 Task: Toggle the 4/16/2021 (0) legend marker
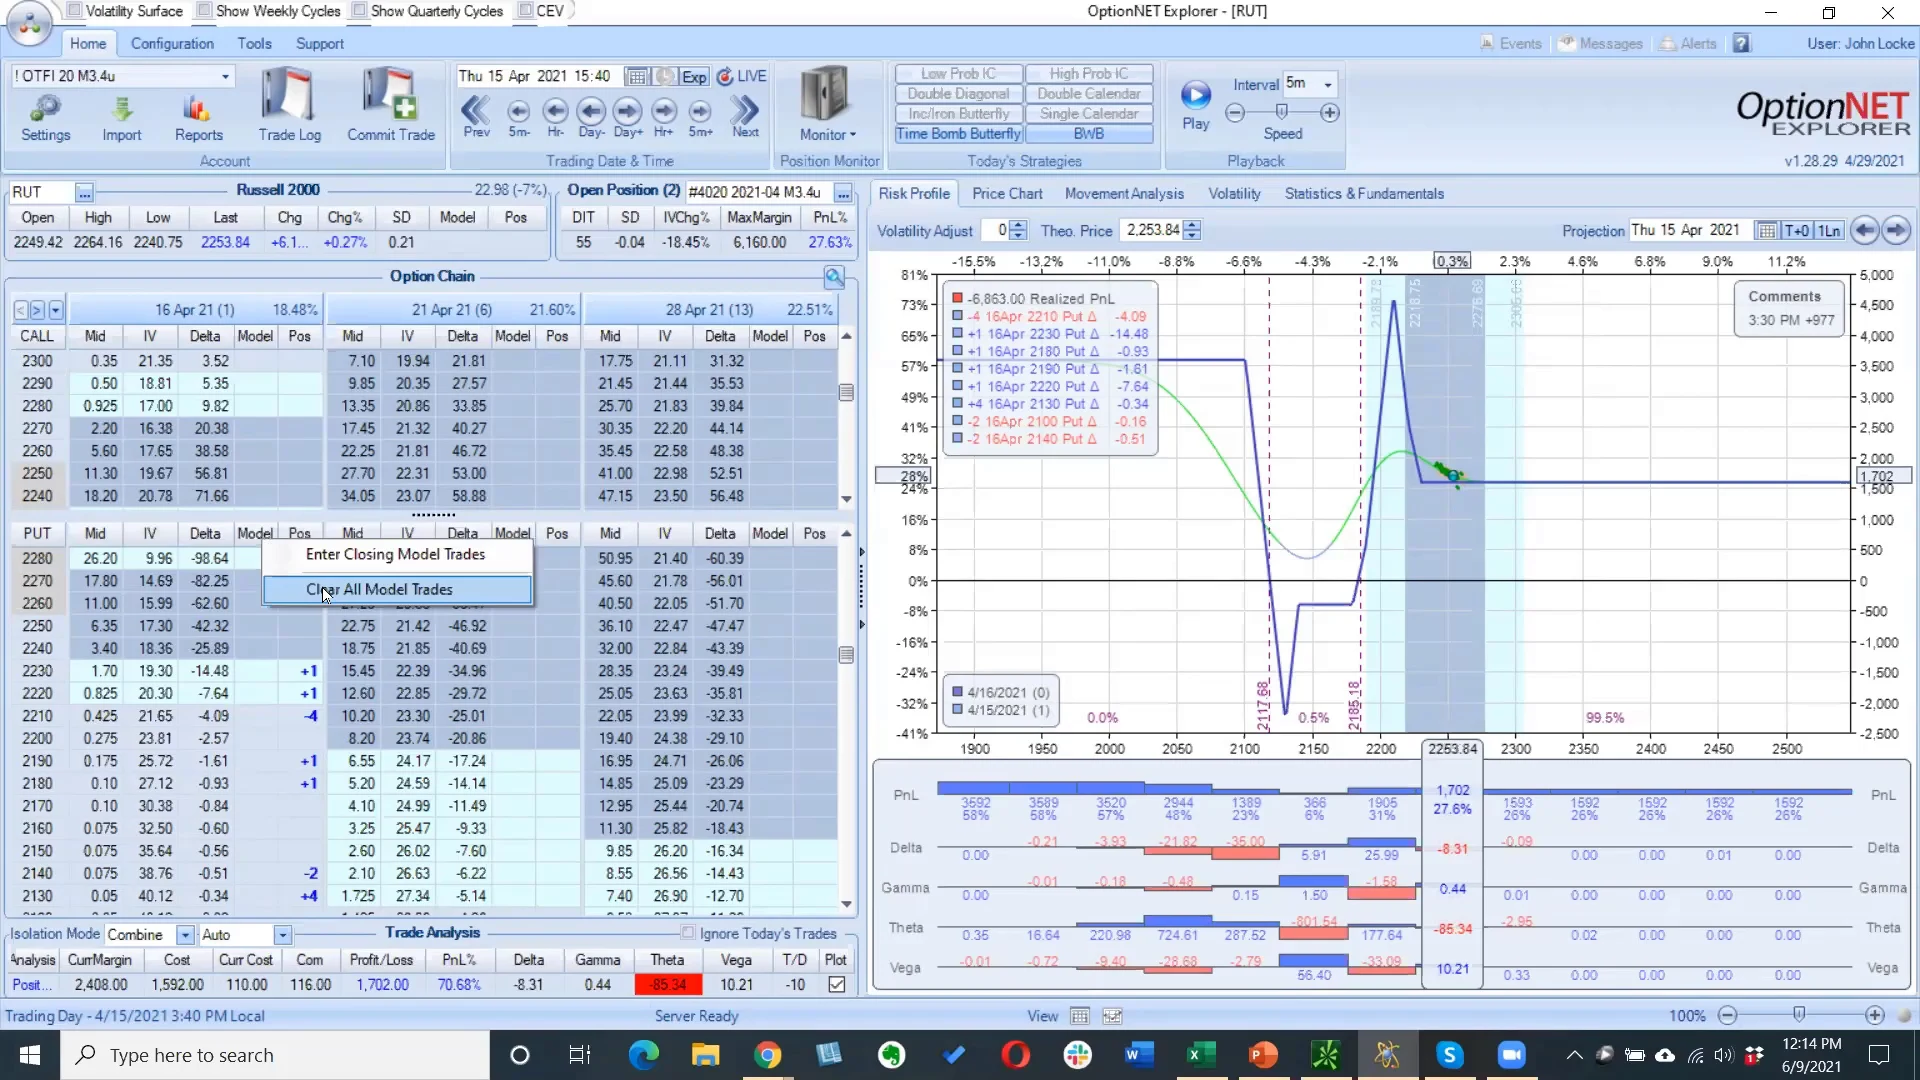(x=957, y=692)
